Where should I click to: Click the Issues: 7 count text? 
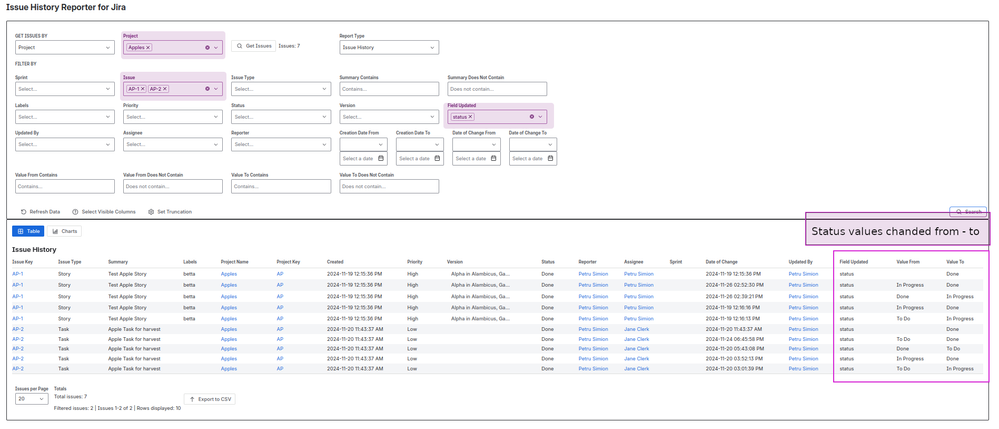[289, 46]
